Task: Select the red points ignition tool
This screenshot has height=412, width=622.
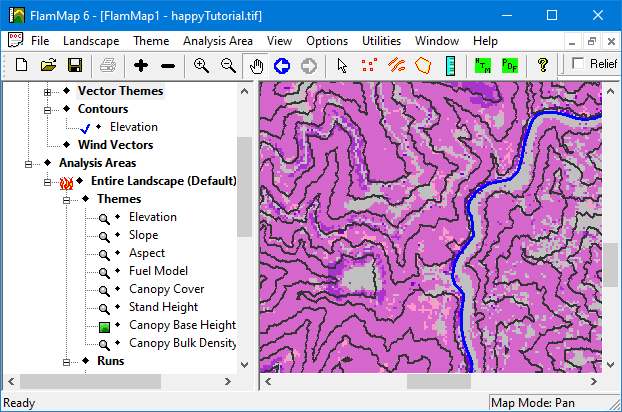Action: 369,65
